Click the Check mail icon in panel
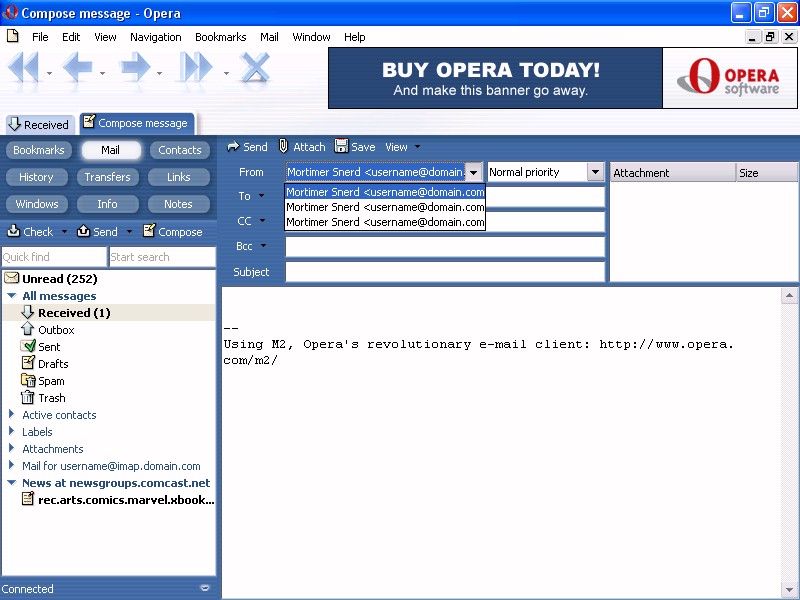This screenshot has height=600, width=800. 13,231
